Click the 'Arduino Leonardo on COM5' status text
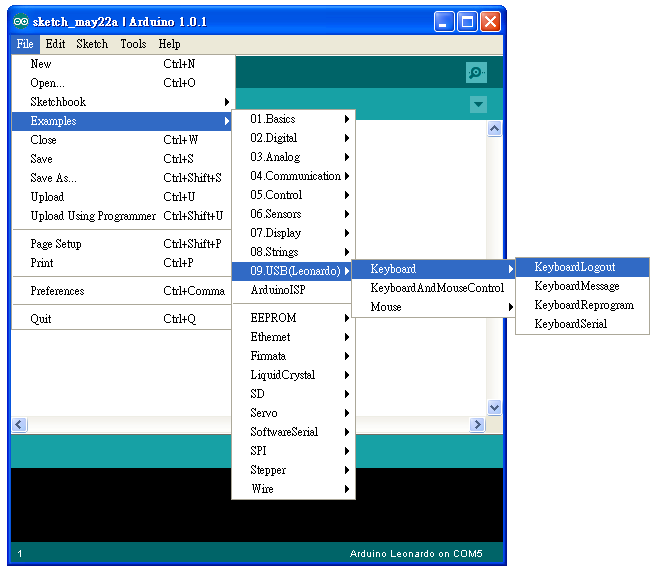Viewport: 654px width, 578px height. click(x=416, y=554)
